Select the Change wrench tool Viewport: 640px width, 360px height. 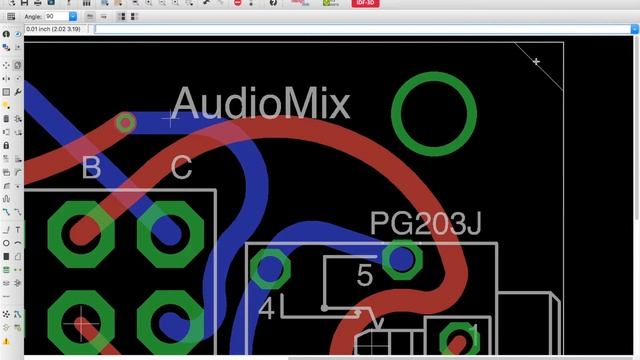(18, 92)
